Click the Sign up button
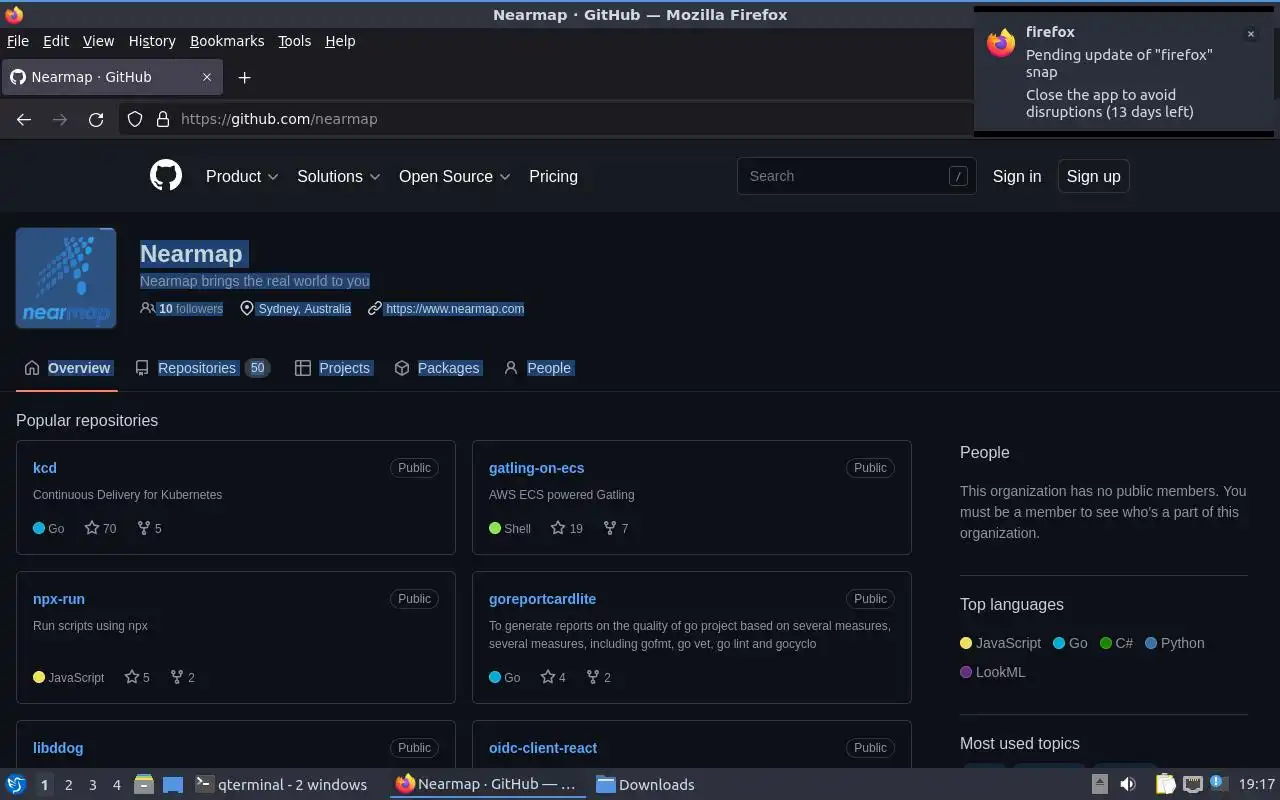 [x=1093, y=176]
